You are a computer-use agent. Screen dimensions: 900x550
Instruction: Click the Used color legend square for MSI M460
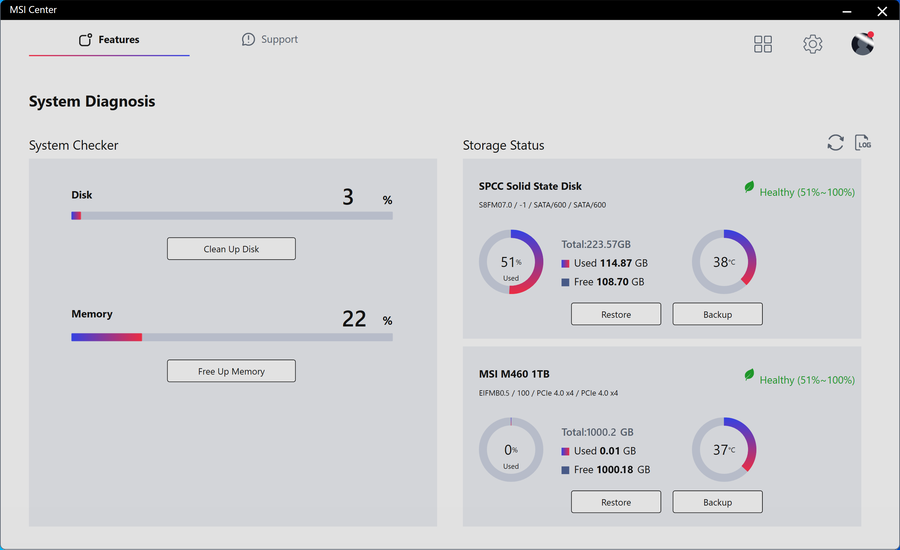point(565,452)
